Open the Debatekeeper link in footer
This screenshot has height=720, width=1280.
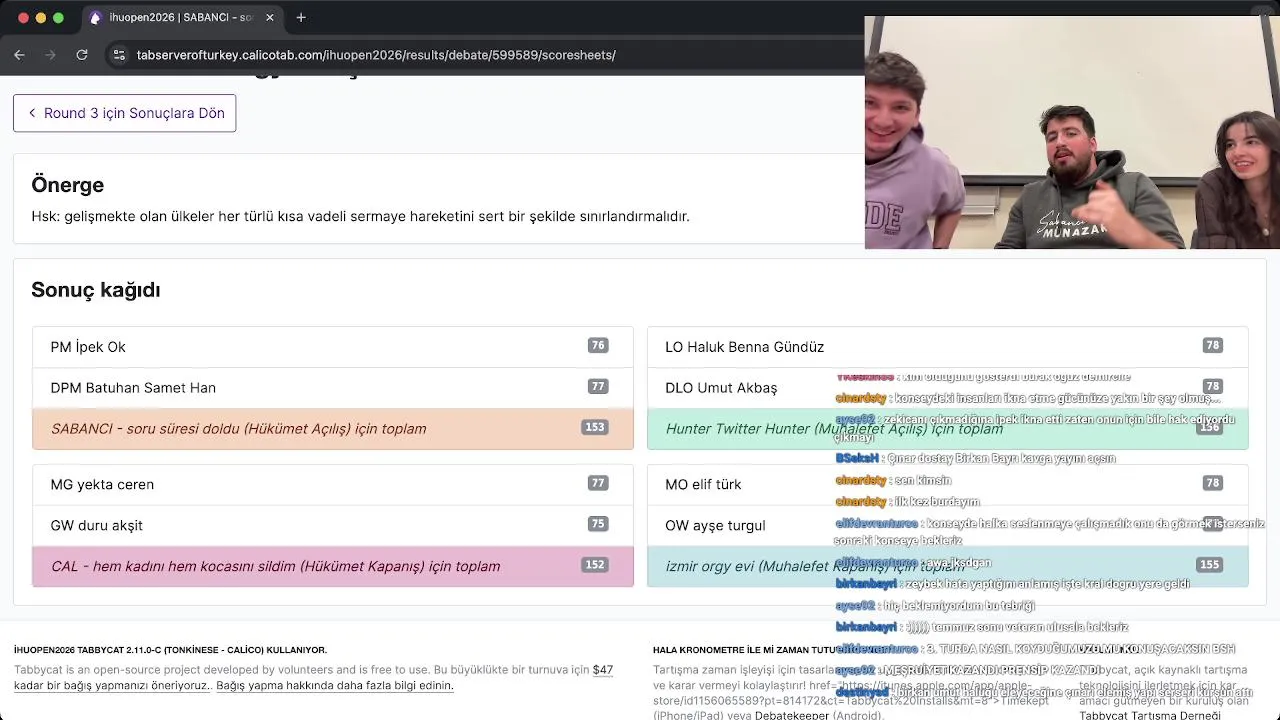coord(794,716)
